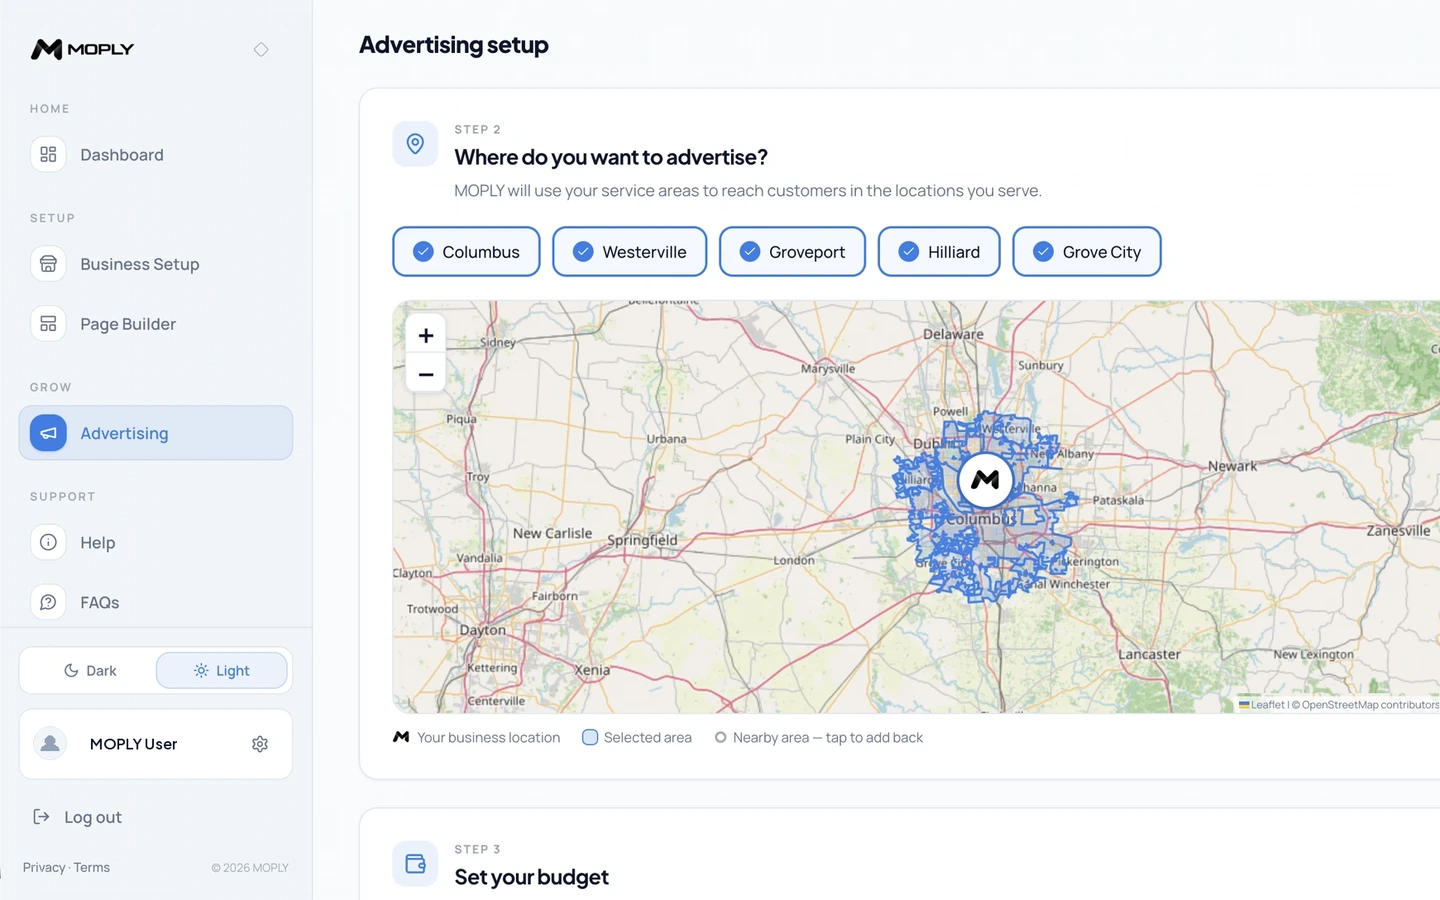The image size is (1440, 900).
Task: Toggle the Groveport service area chip
Action: (x=792, y=252)
